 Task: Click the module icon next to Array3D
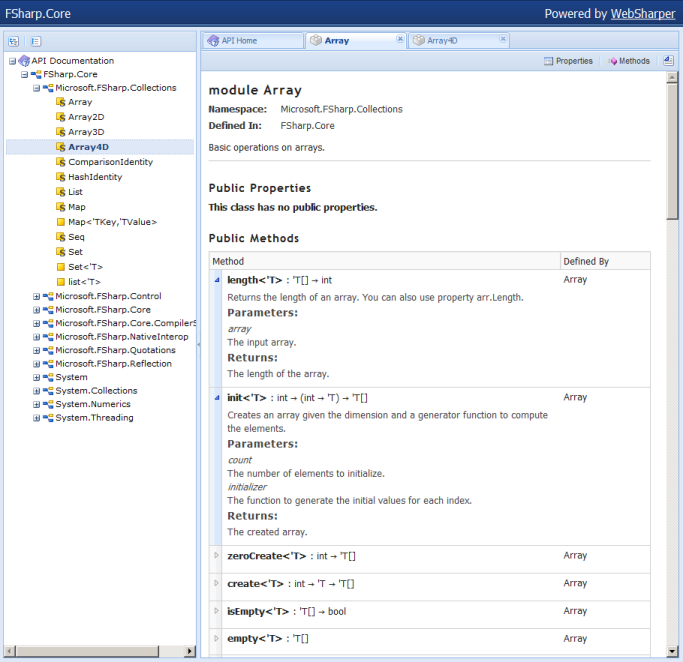[61, 132]
